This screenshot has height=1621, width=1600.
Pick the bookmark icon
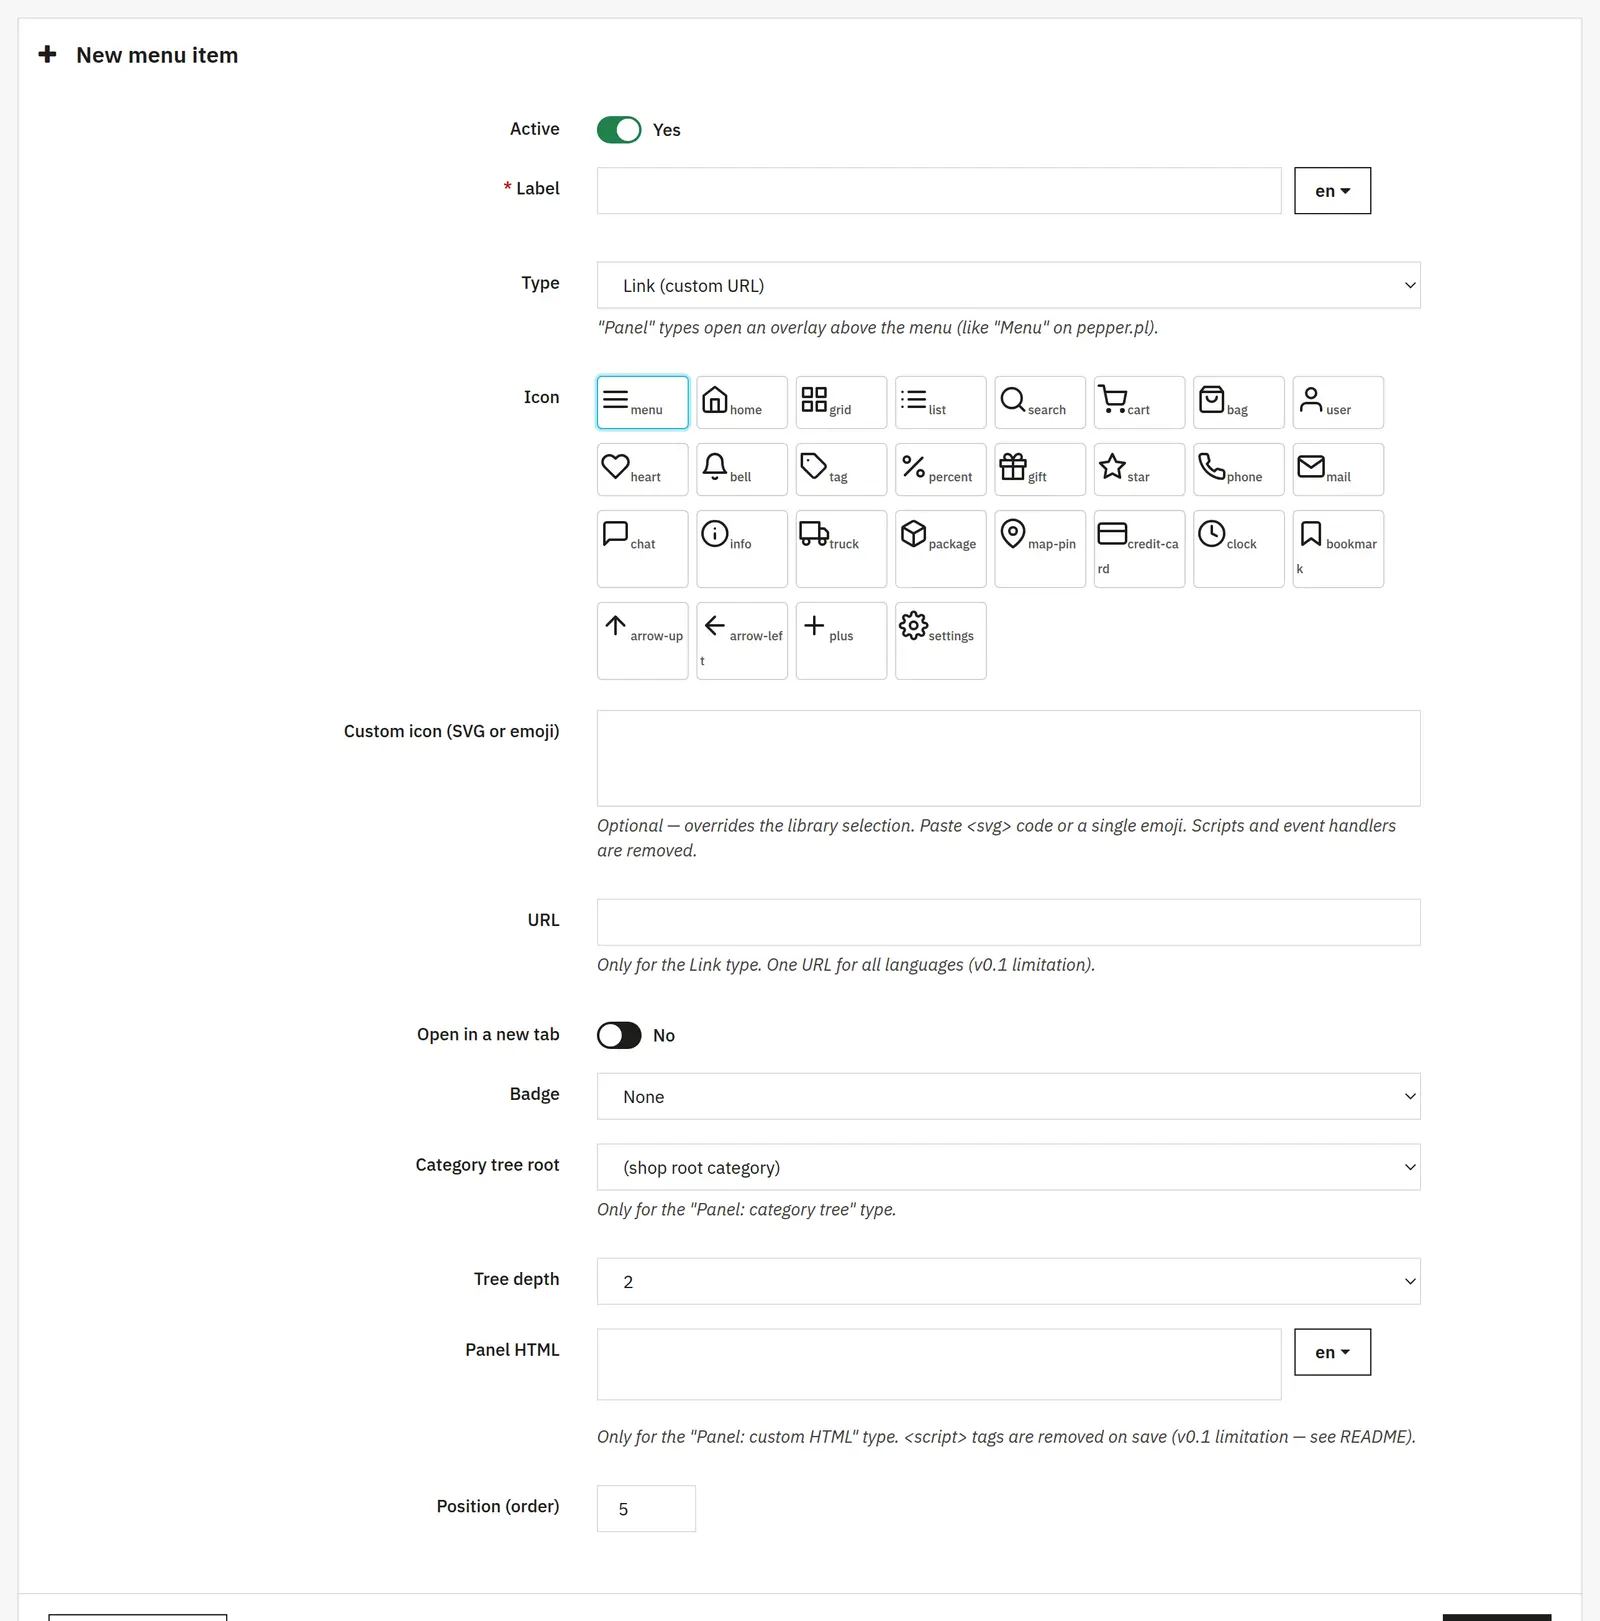1338,549
